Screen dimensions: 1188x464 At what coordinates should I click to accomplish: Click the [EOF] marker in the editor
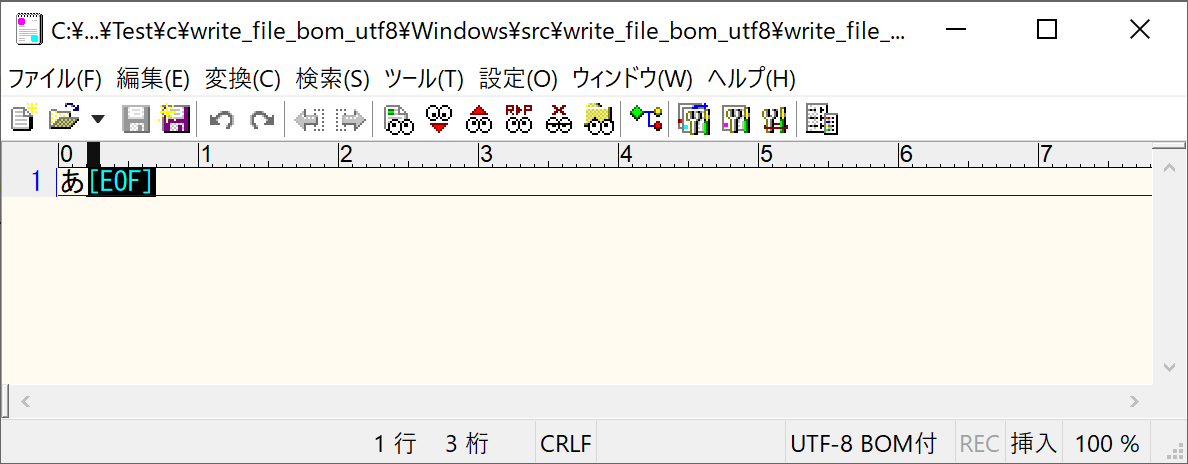(121, 182)
